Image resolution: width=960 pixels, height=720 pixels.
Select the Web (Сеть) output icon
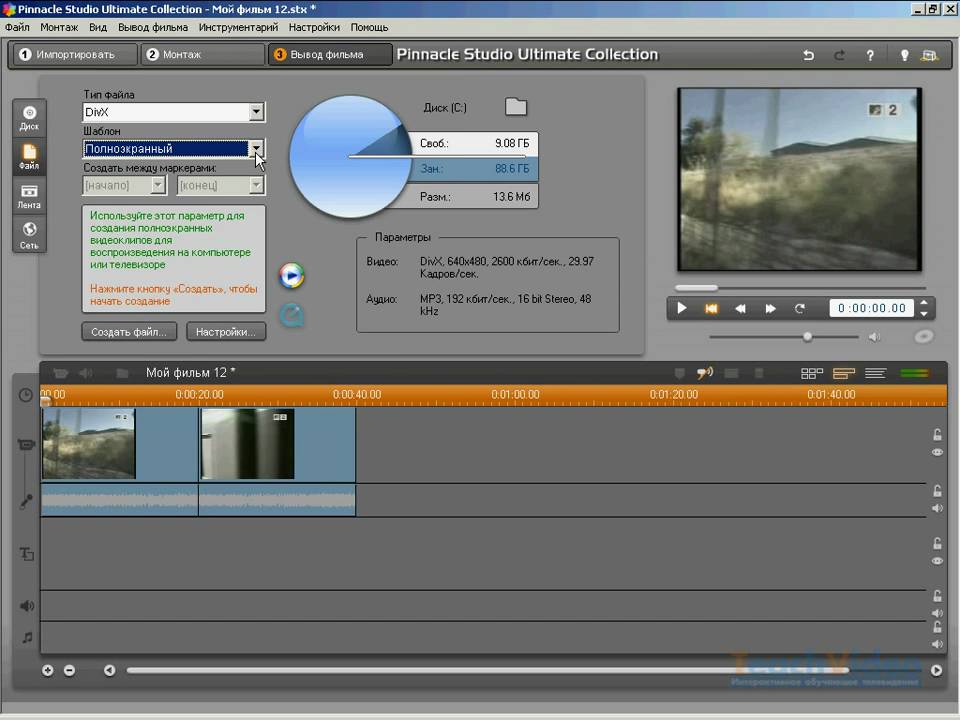[x=29, y=234]
